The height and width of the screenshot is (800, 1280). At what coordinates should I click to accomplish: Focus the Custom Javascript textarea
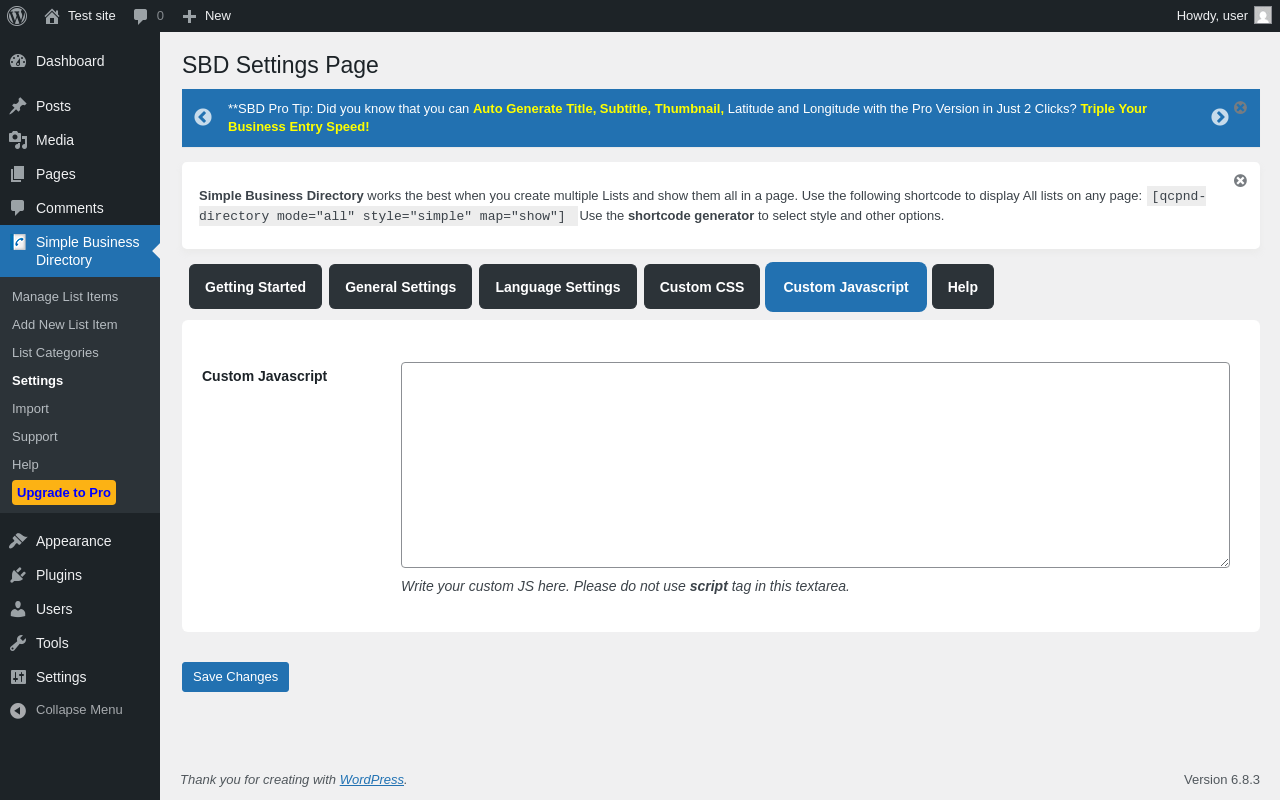[815, 465]
